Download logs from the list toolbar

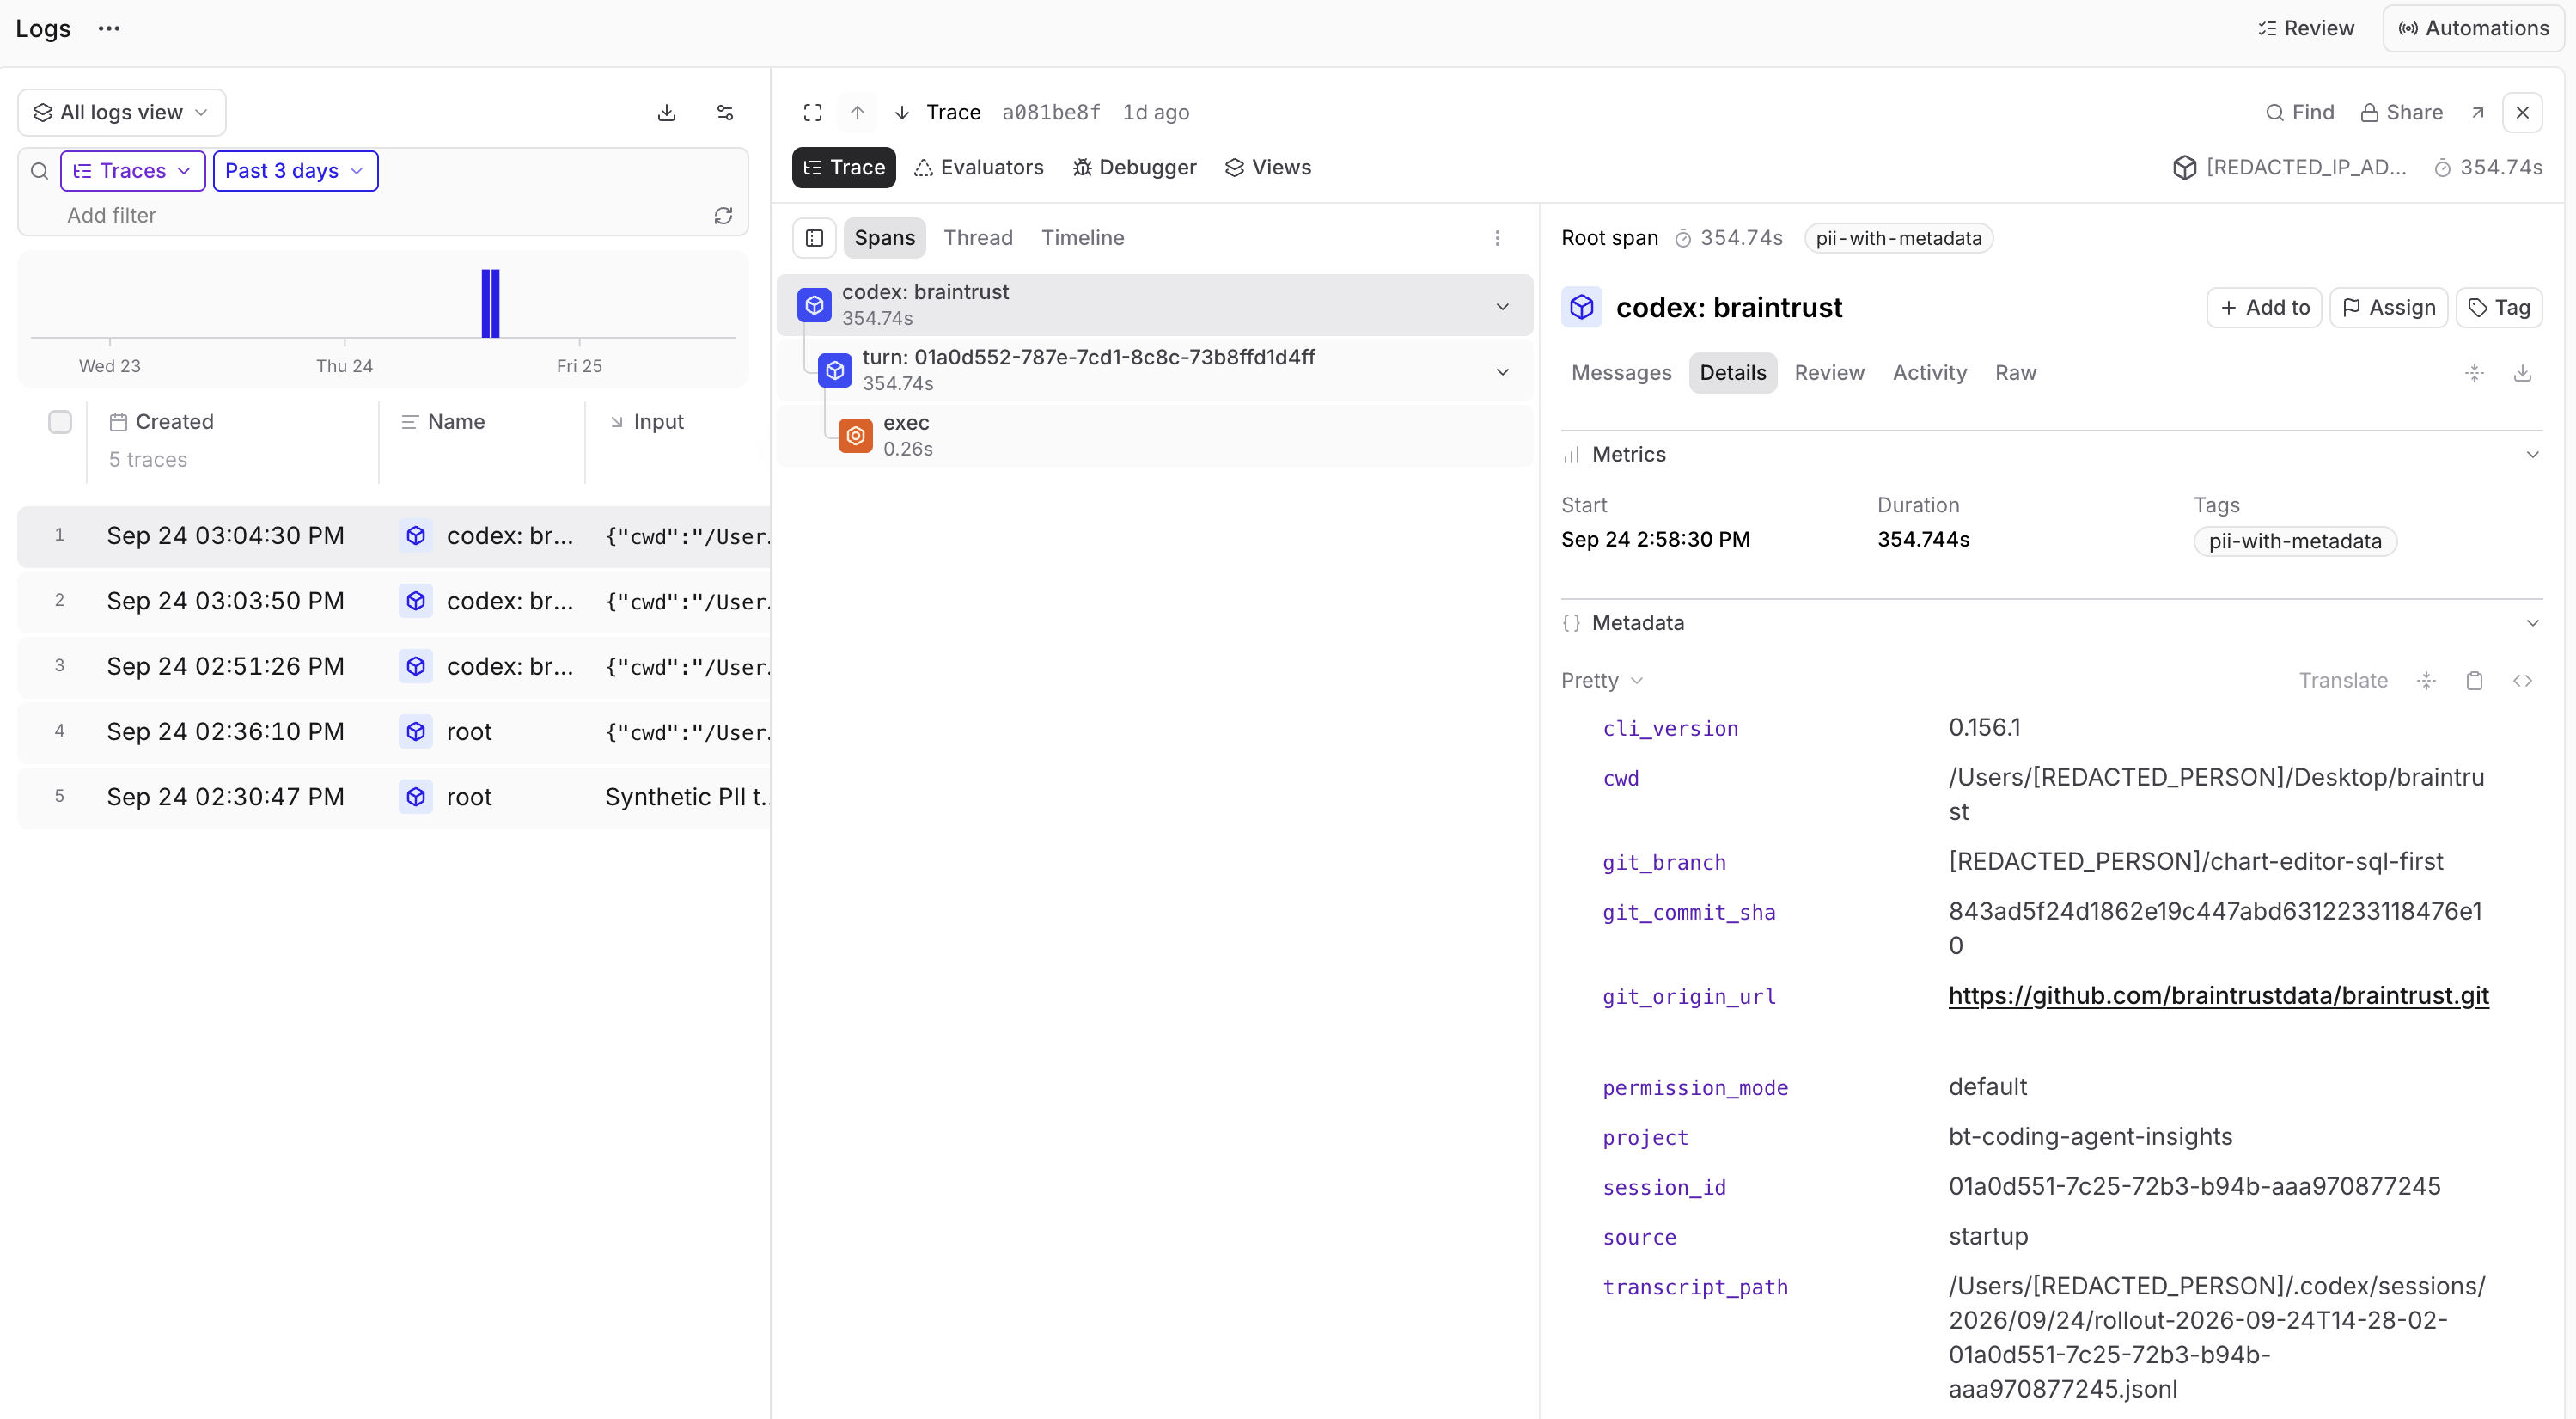click(667, 113)
